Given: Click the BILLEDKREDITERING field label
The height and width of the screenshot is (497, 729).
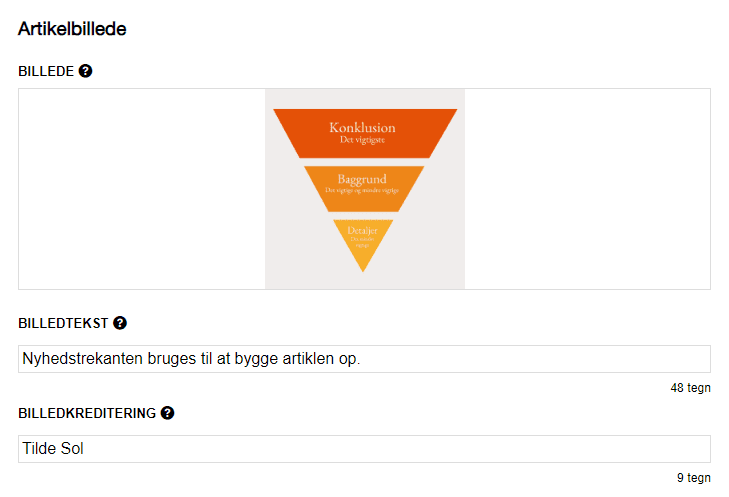Looking at the screenshot, I should (x=87, y=412).
